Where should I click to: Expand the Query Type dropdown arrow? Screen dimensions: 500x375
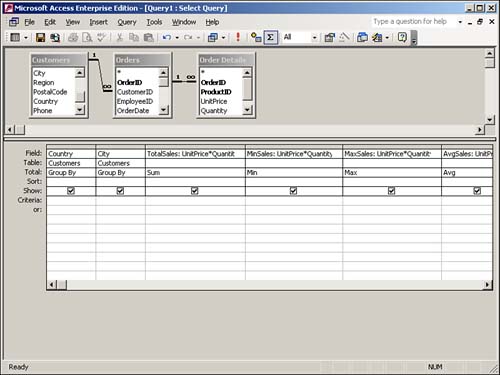click(223, 37)
